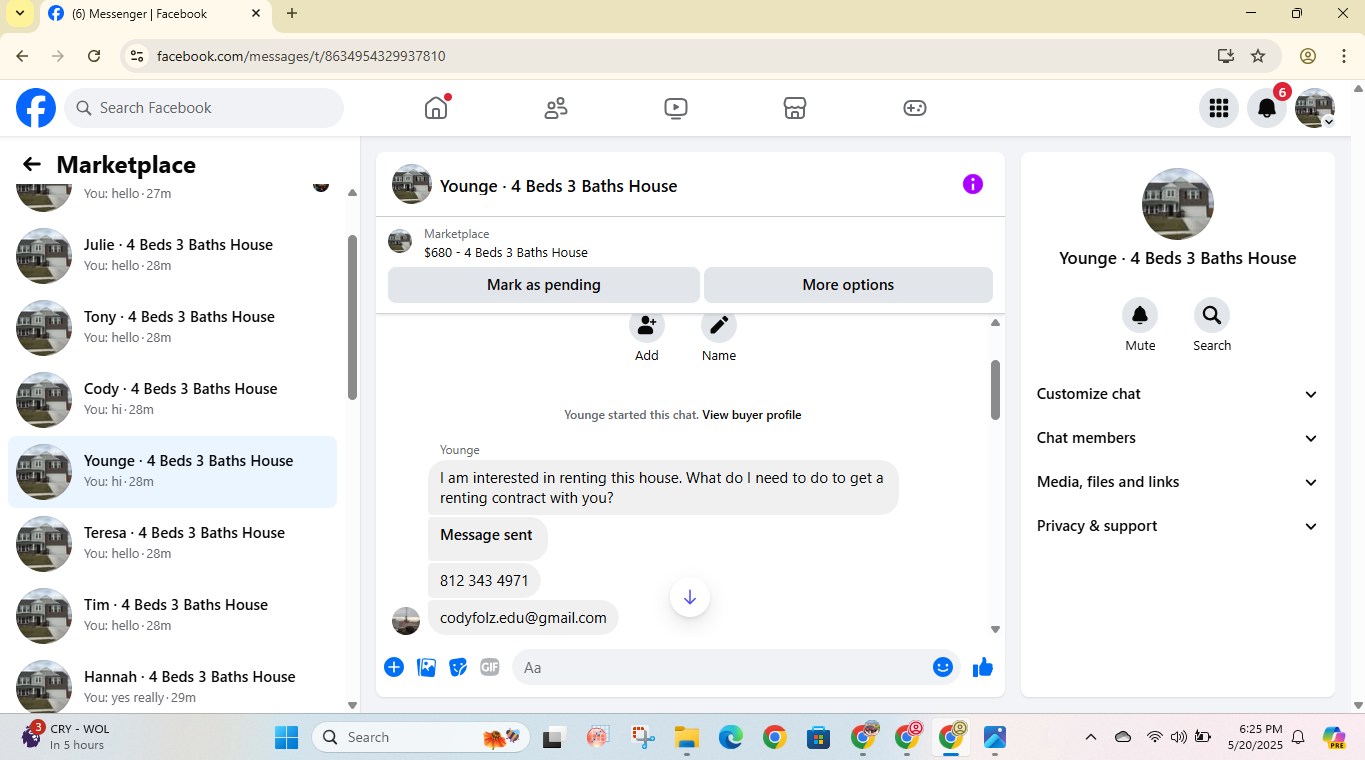Attach a file using photo icon
The image size is (1365, 760).
click(x=426, y=667)
